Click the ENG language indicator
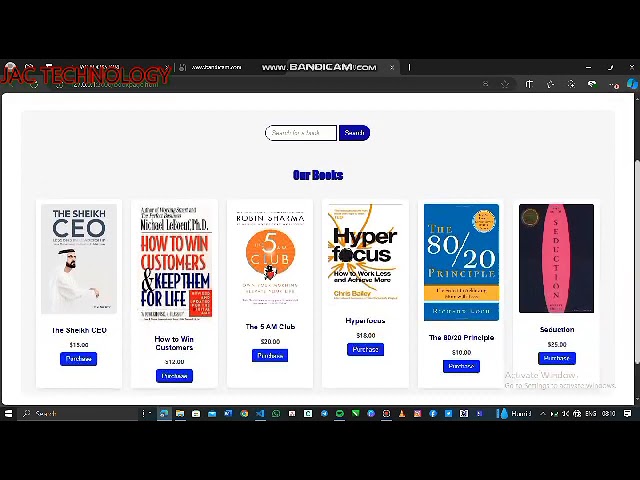 pos(591,413)
